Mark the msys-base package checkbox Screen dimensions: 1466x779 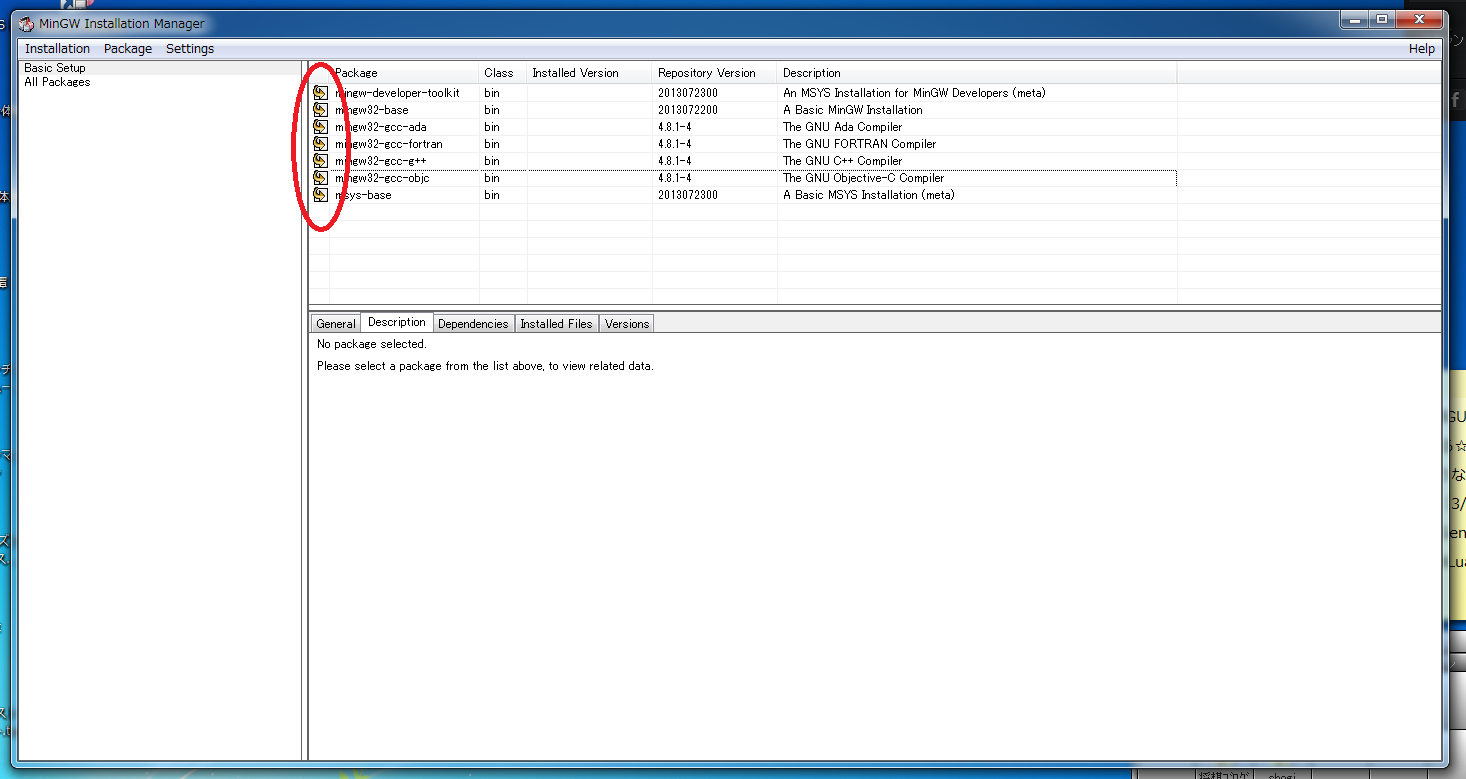pyautogui.click(x=320, y=195)
